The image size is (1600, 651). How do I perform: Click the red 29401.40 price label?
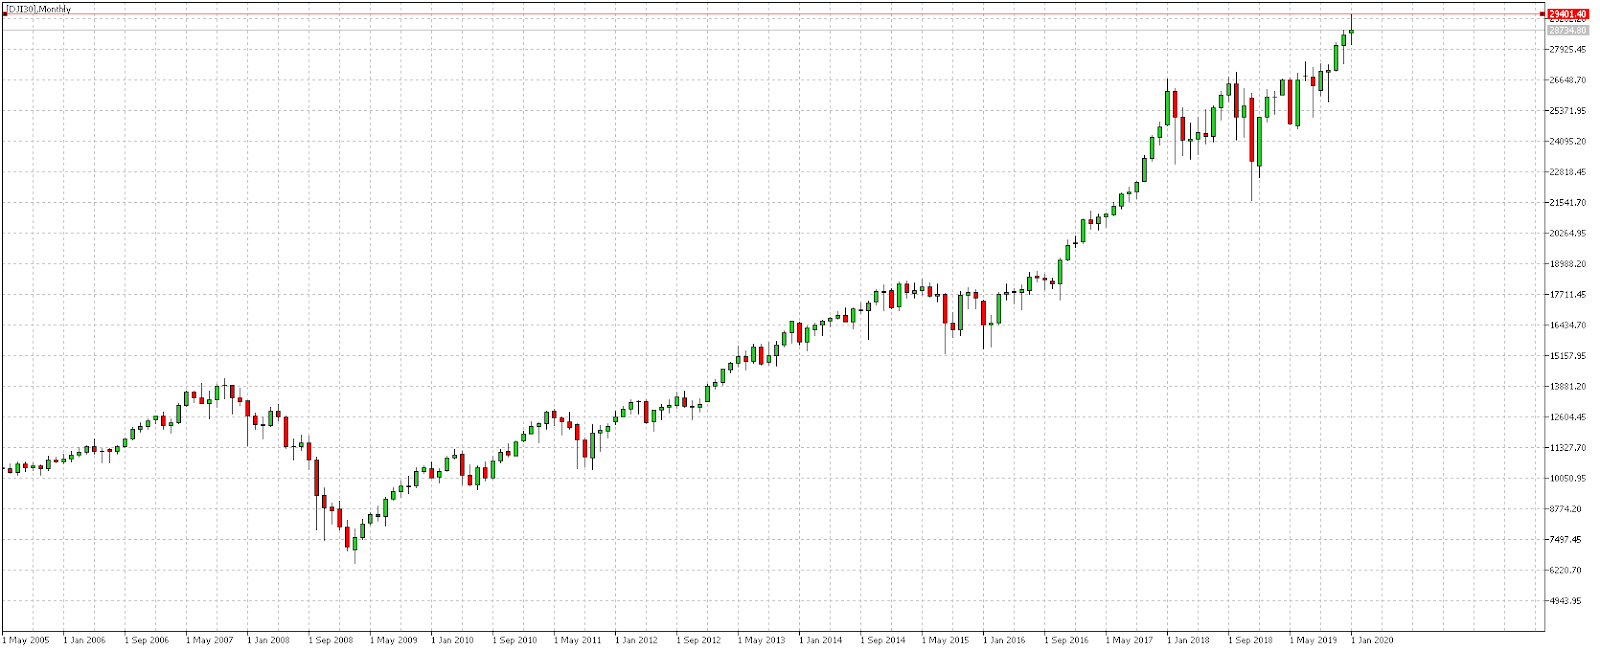1568,14
